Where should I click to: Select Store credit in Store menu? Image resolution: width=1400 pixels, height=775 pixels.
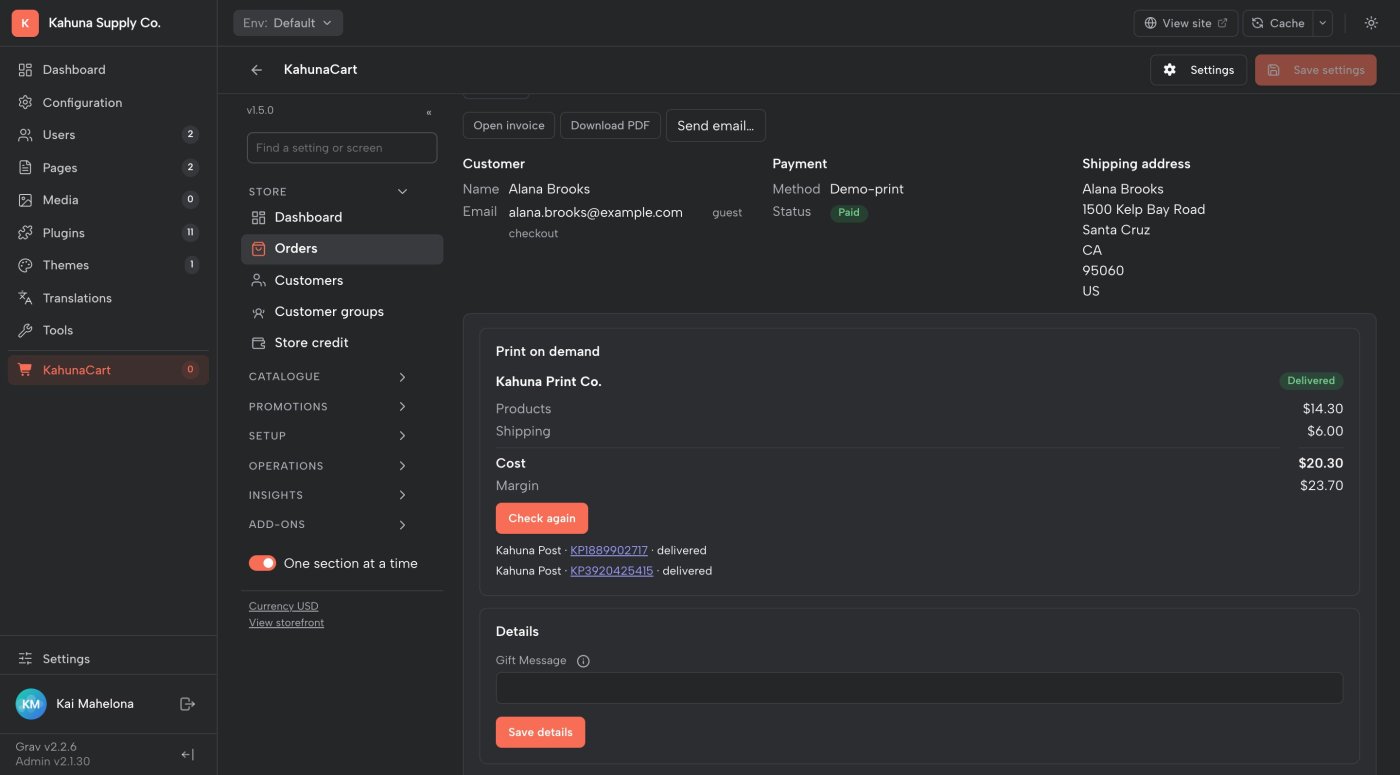coord(342,343)
